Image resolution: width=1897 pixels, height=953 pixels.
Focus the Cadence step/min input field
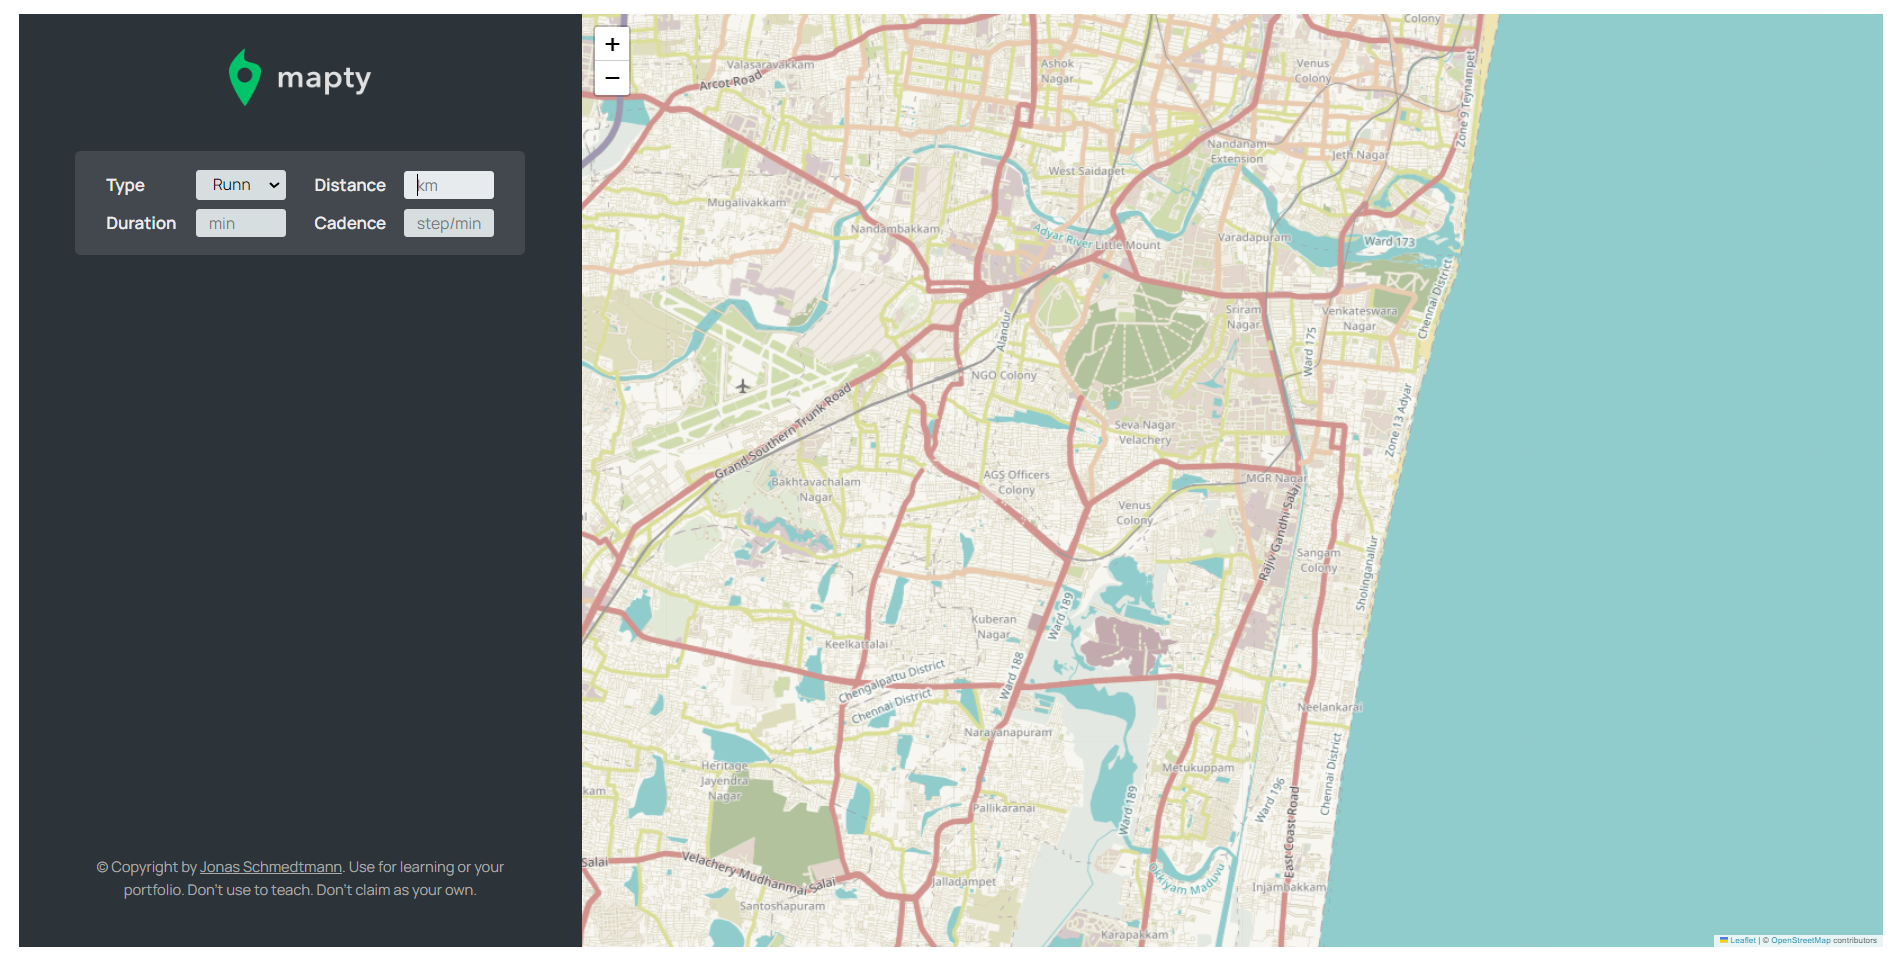[449, 223]
